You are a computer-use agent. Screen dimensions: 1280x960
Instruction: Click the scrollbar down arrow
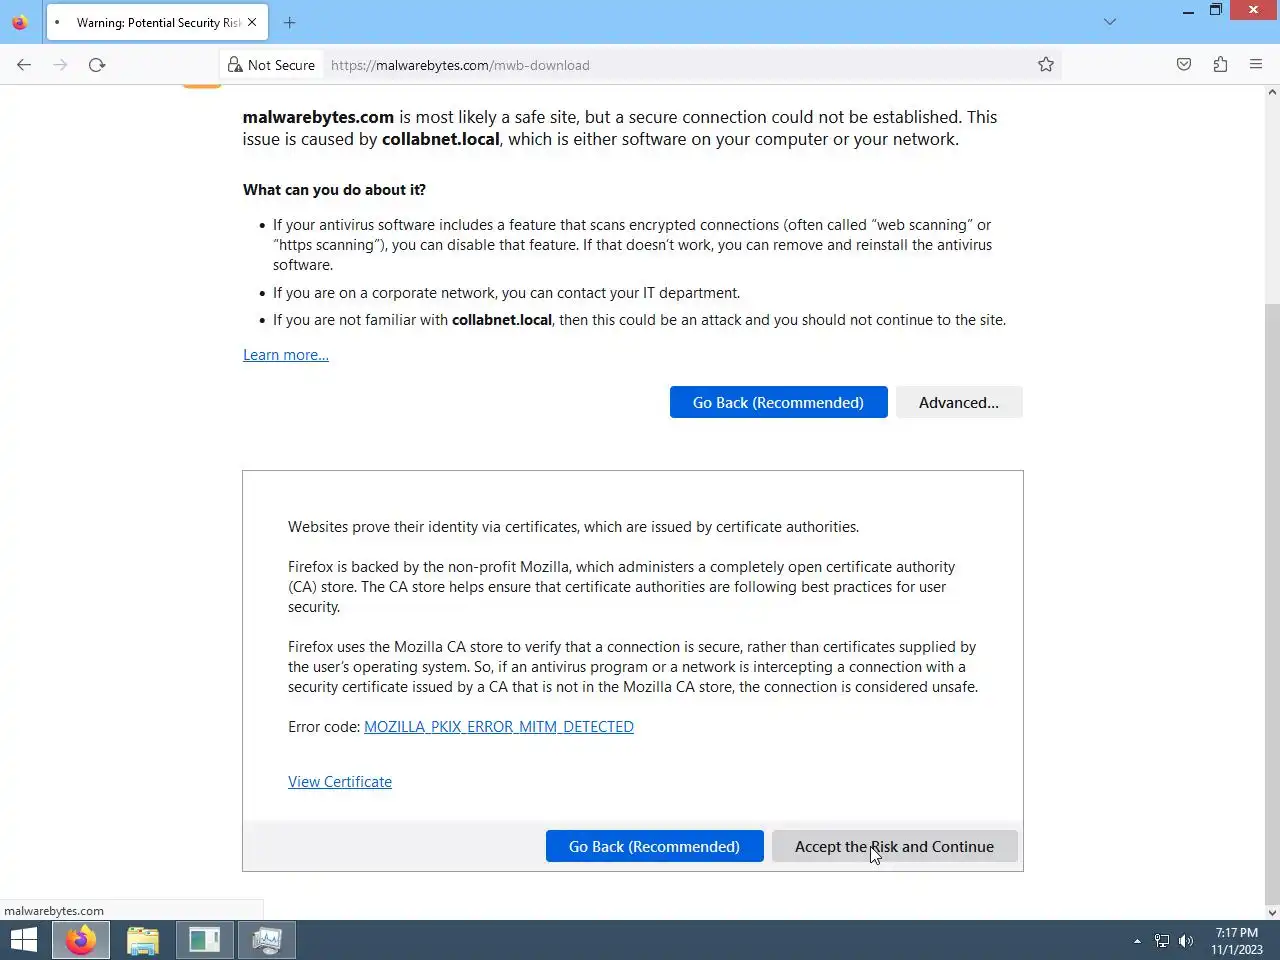1272,912
